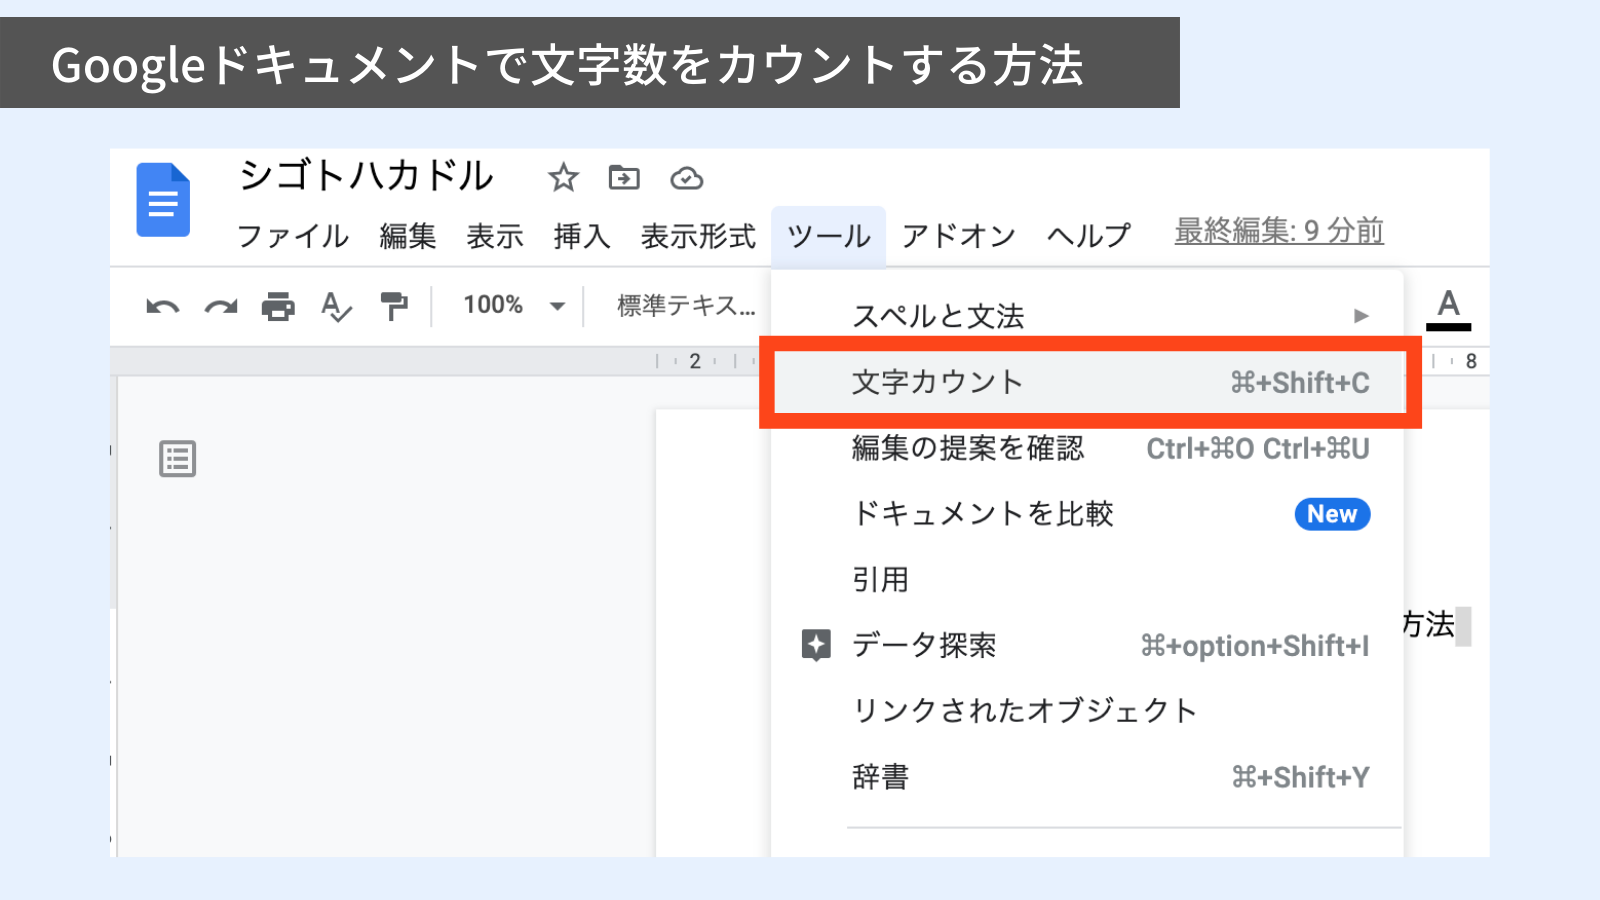The height and width of the screenshot is (900, 1600).
Task: Click the データ探索 star icon
Action: coord(816,645)
